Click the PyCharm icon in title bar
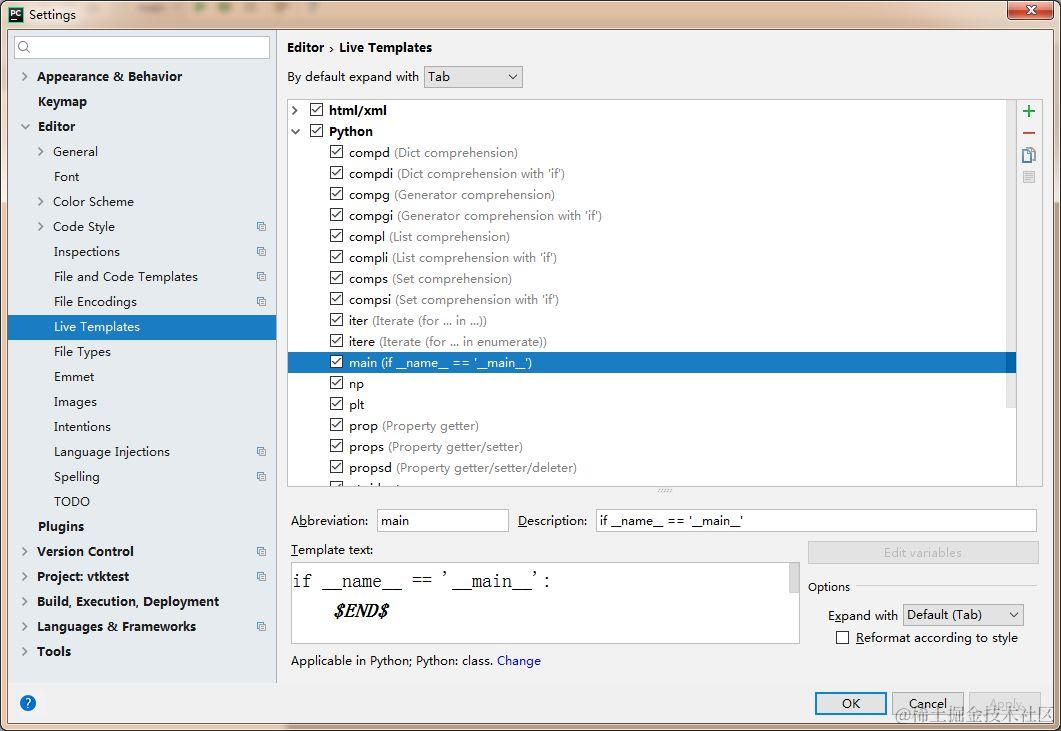Viewport: 1061px width, 731px height. click(16, 14)
